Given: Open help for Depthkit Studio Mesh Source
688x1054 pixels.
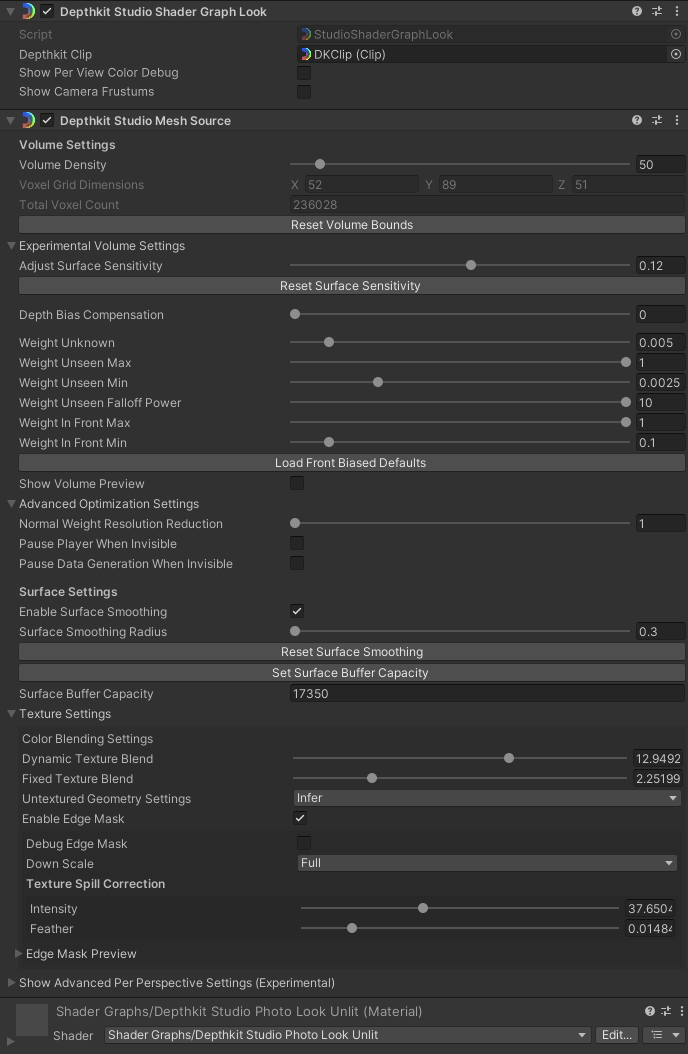Looking at the screenshot, I should tap(637, 120).
